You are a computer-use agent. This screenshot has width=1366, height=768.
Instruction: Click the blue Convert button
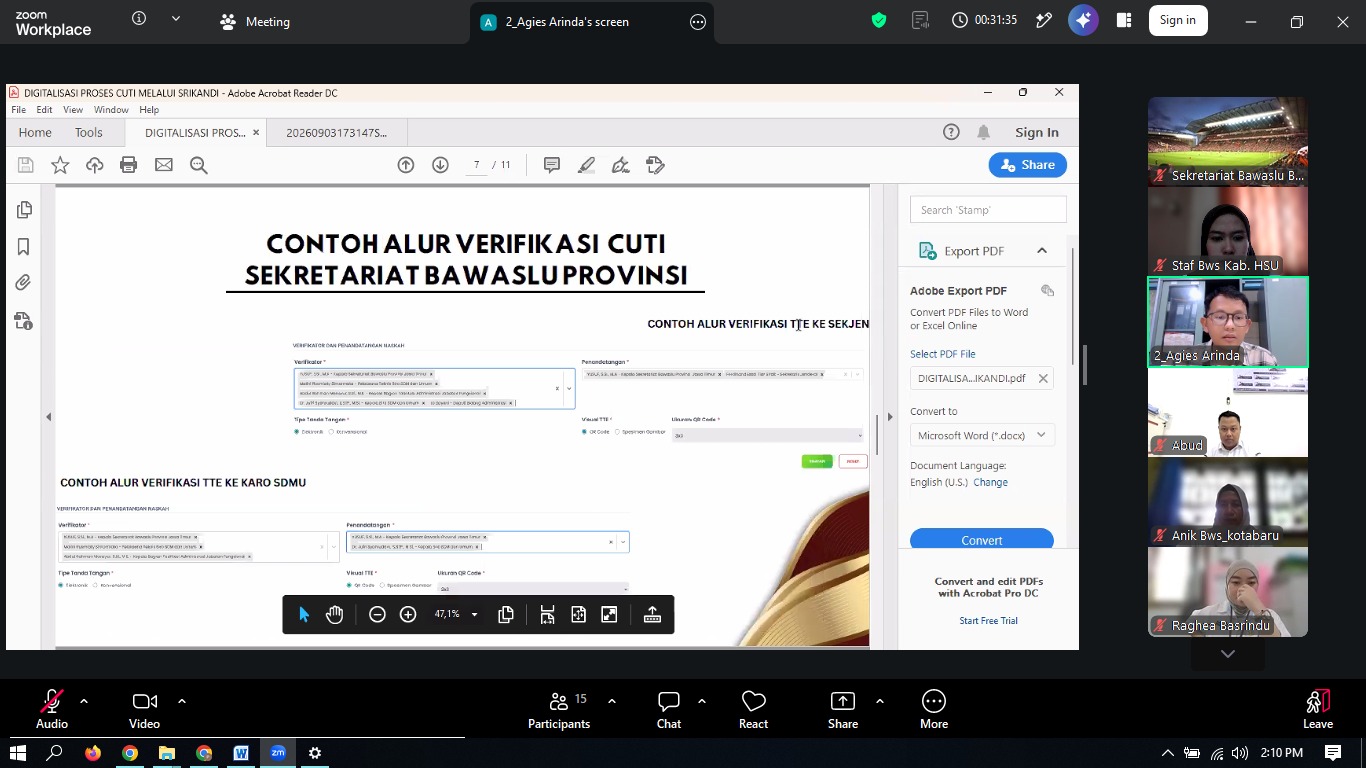(x=982, y=539)
